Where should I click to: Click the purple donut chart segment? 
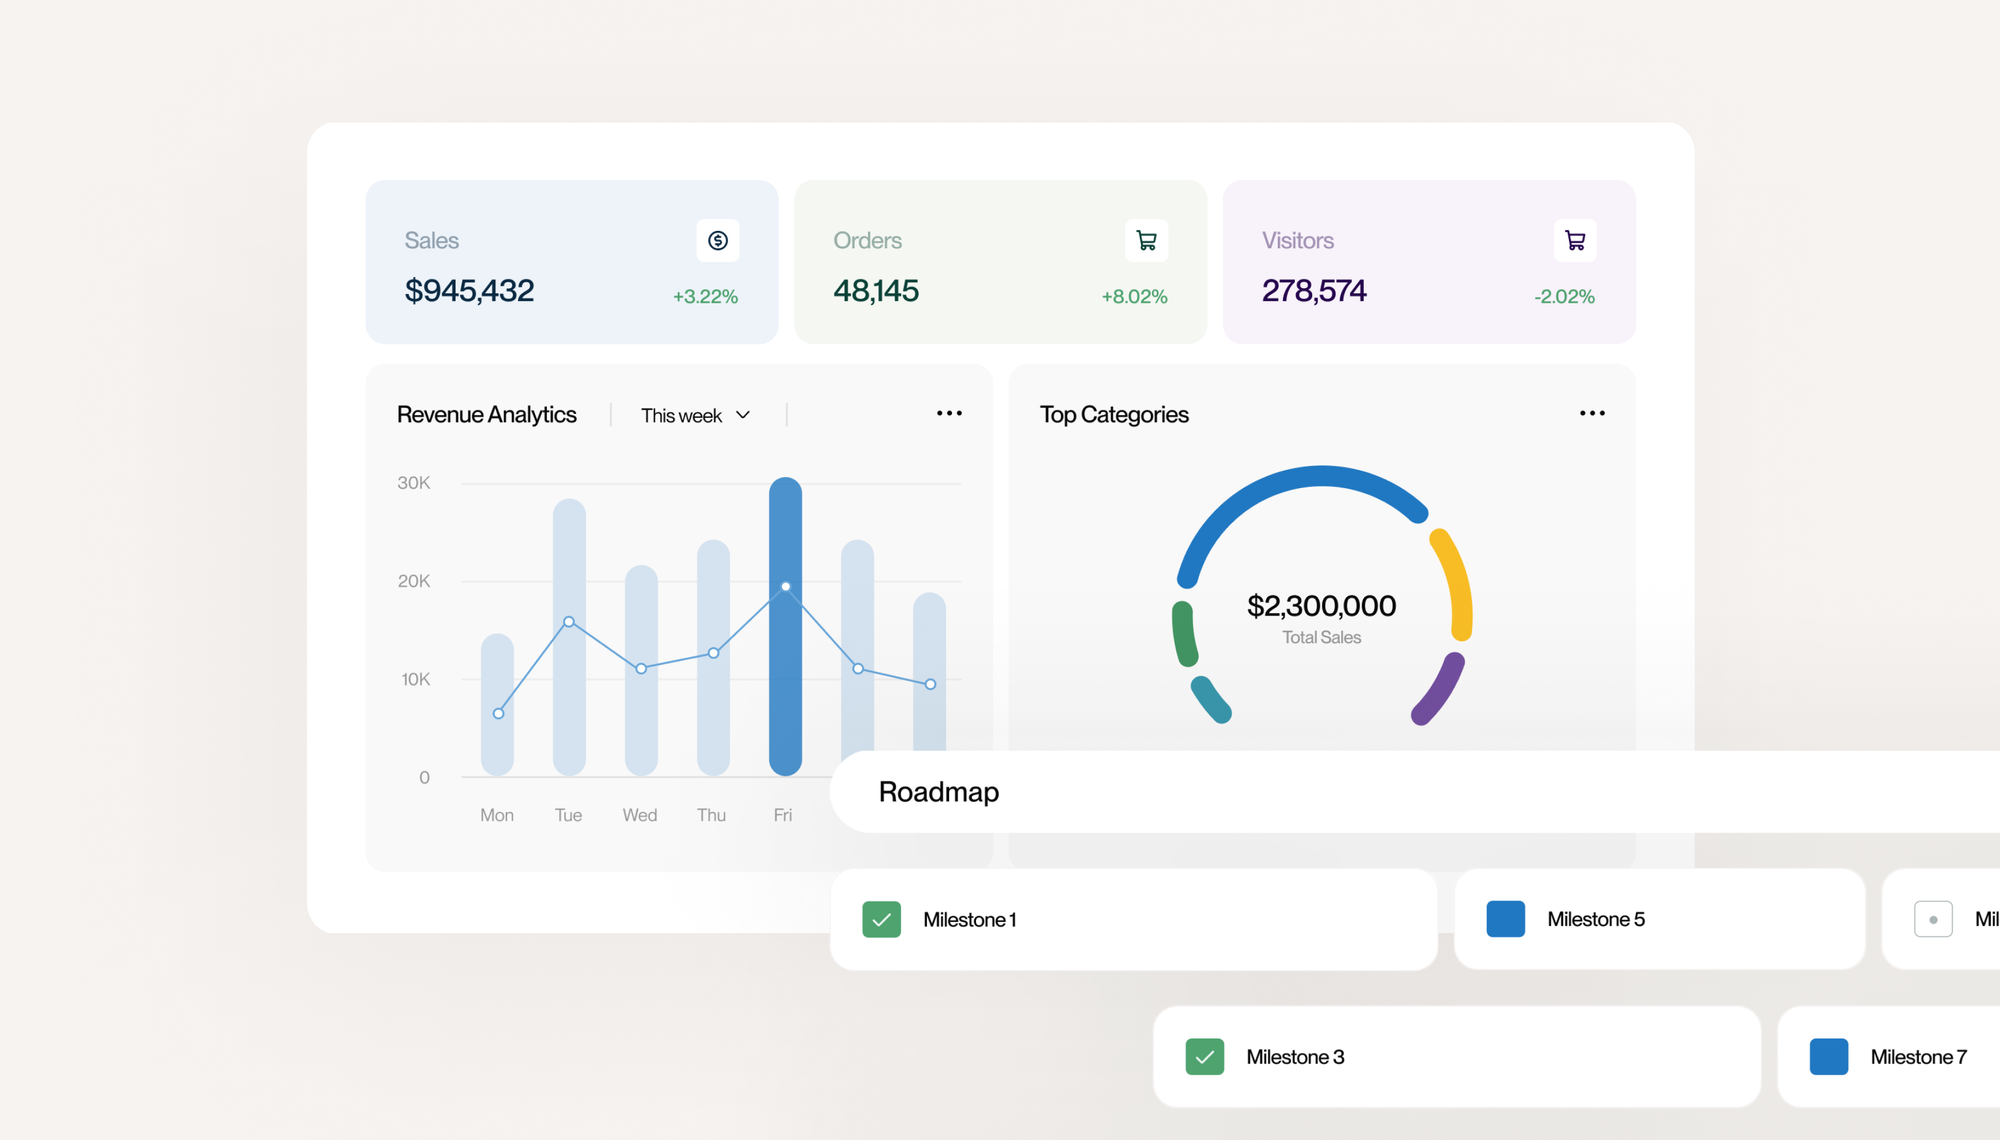point(1441,690)
